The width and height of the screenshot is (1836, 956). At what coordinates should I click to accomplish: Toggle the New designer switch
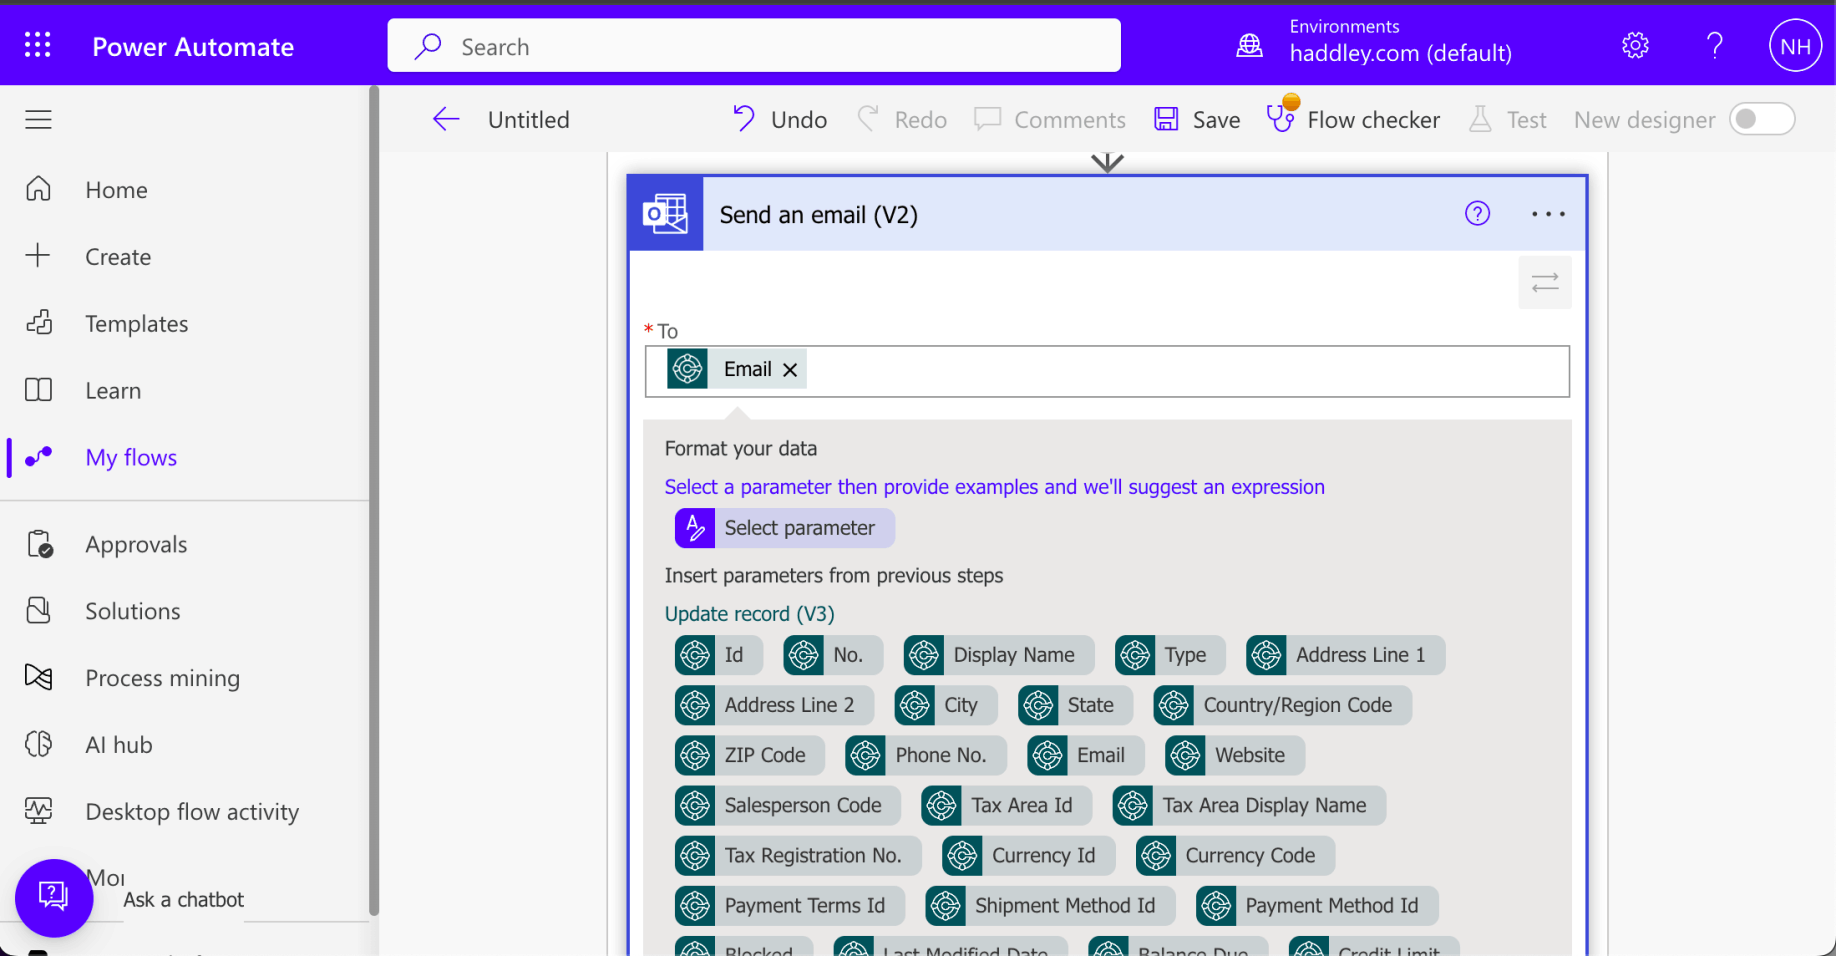1762,119
